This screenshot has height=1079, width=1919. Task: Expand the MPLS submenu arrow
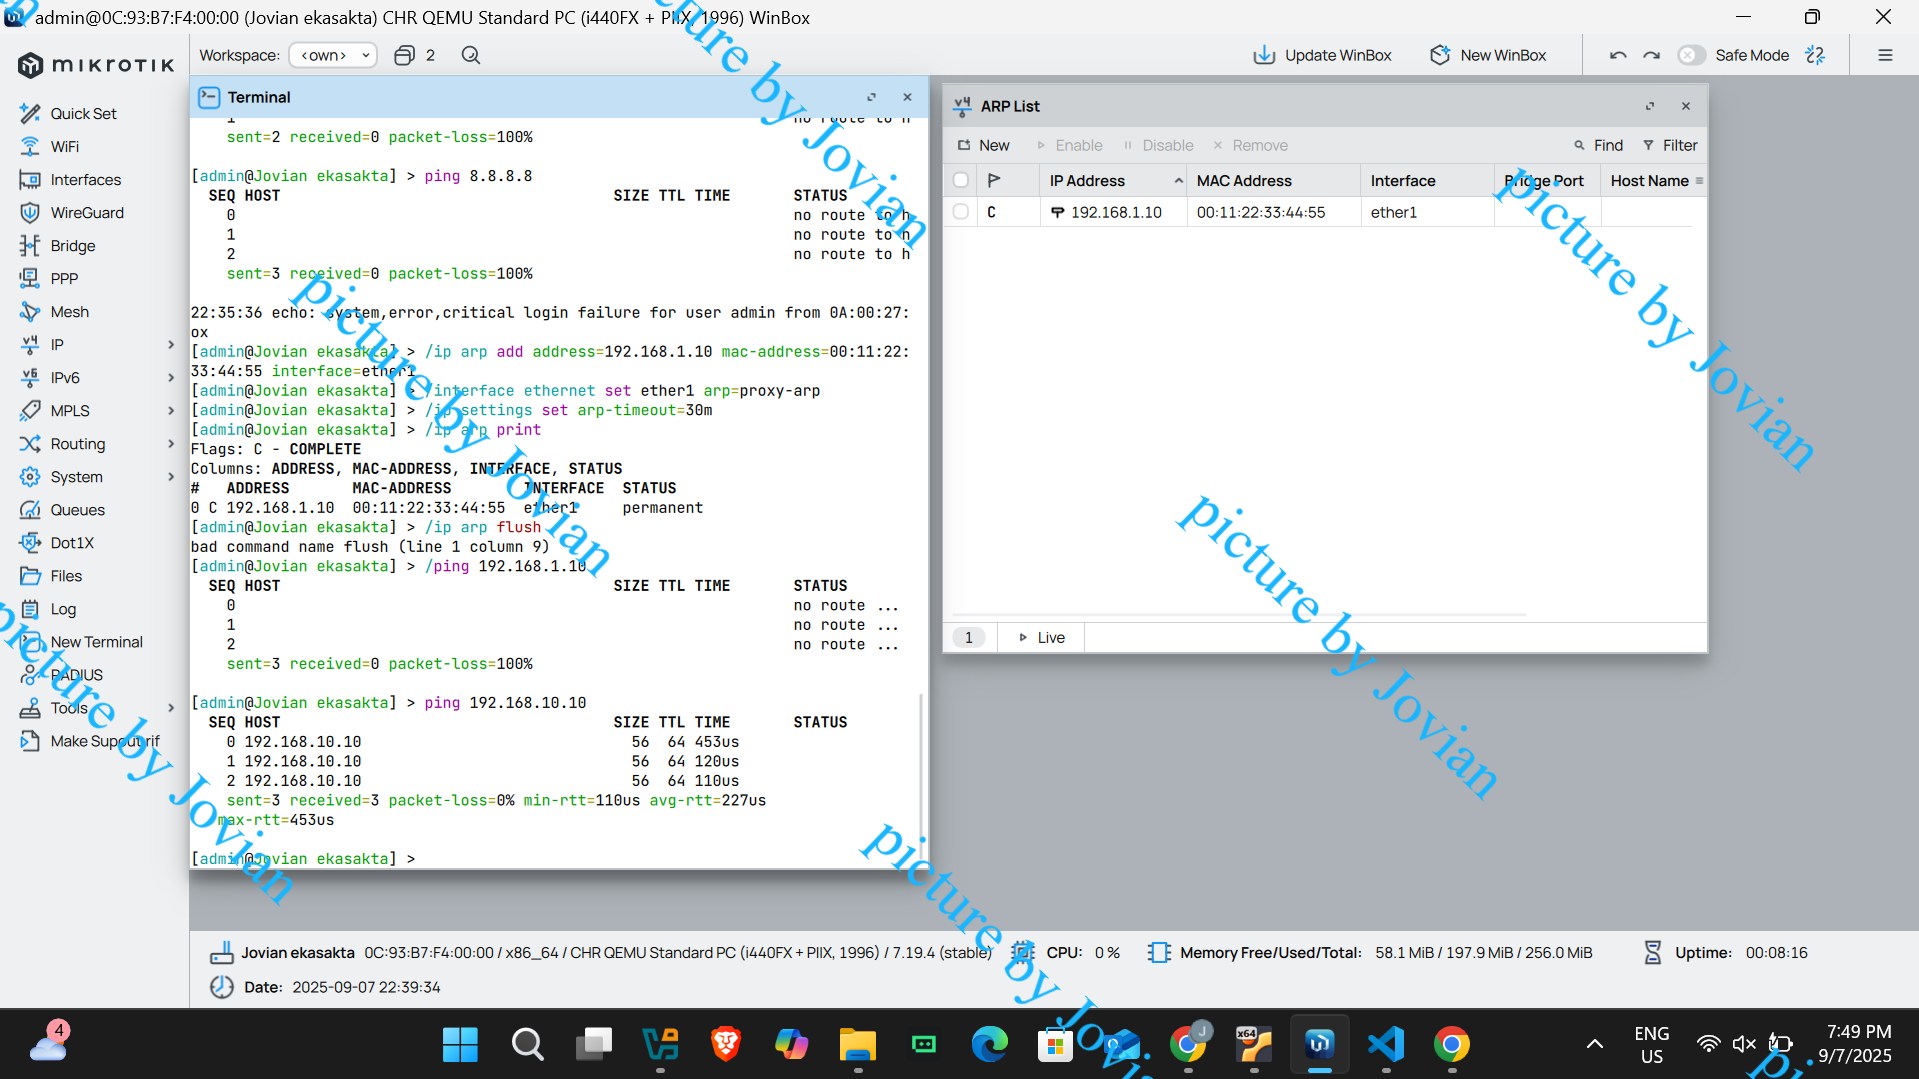pos(171,411)
